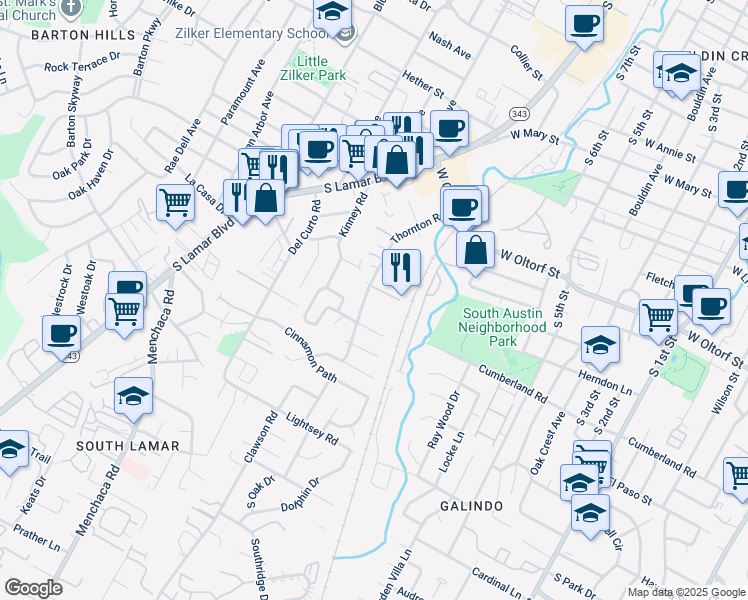Screen dimensions: 748x600
Task: Click the school marker above South Lamar label
Action: pyautogui.click(x=134, y=399)
